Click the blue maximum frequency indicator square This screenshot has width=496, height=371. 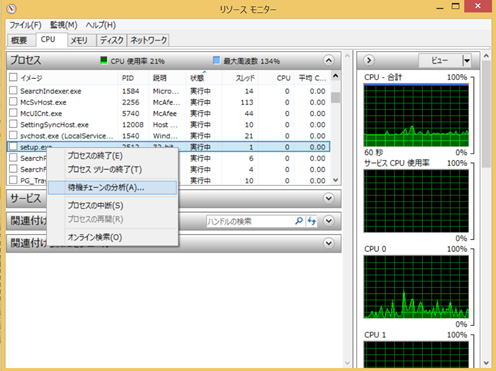(216, 60)
